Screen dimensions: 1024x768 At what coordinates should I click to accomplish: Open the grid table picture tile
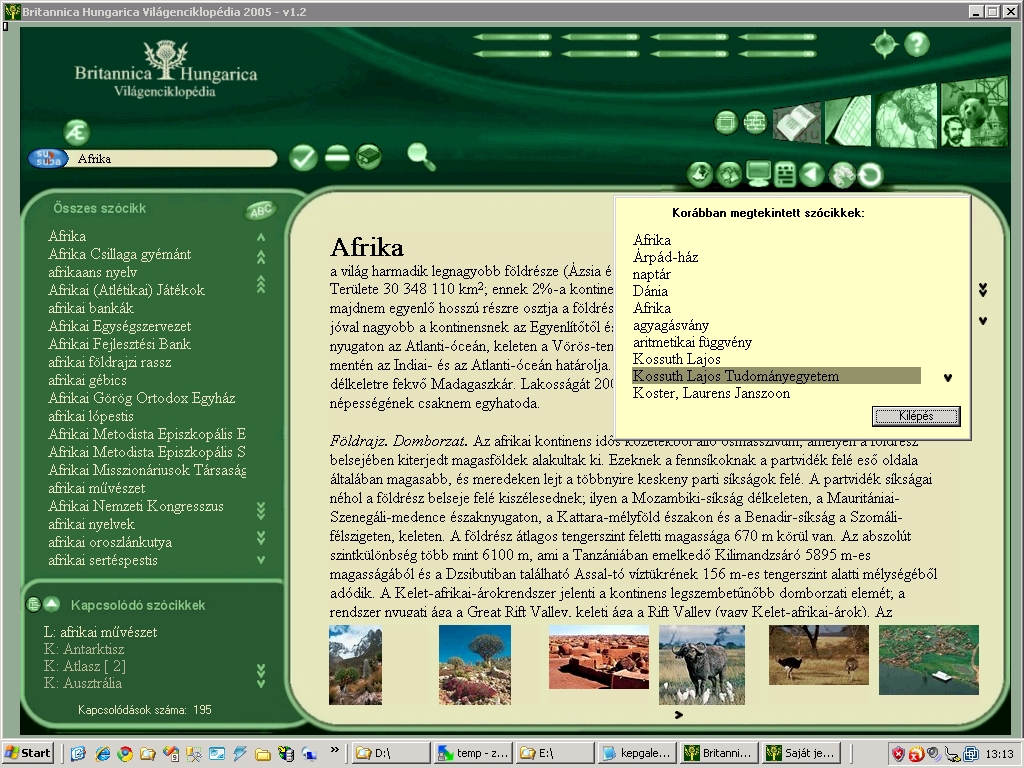point(848,121)
